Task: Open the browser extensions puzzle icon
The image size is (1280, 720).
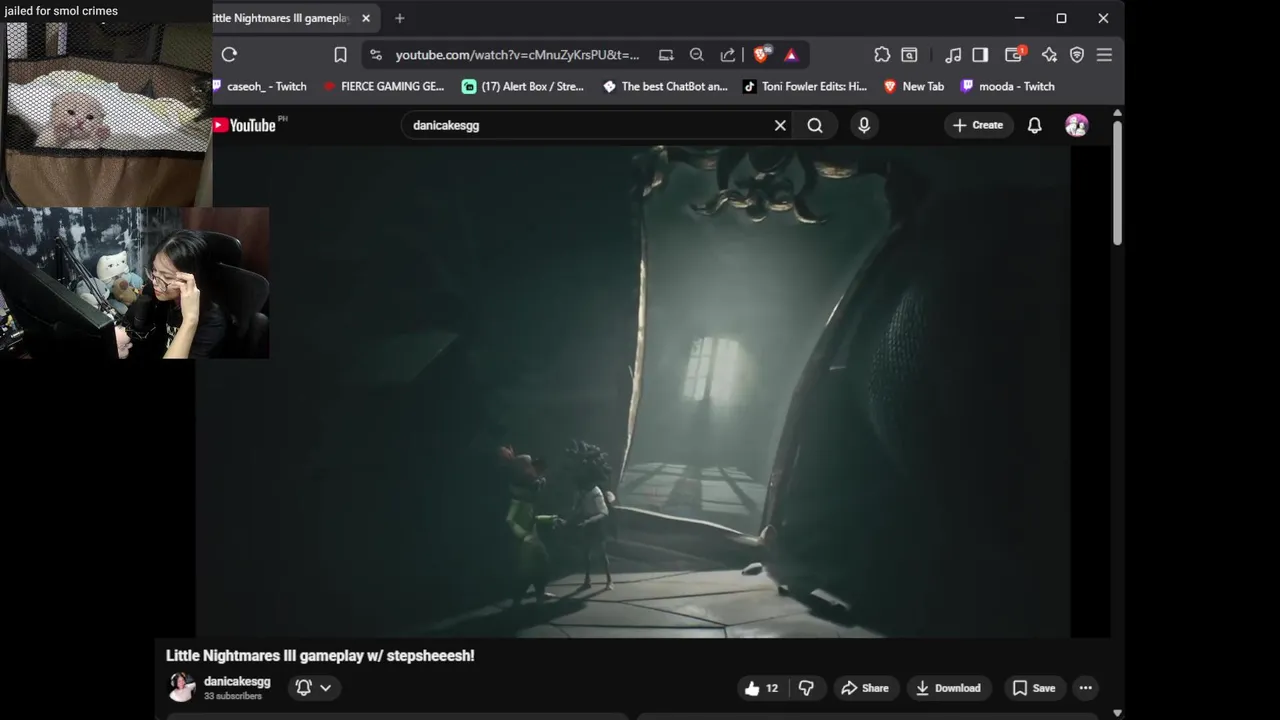Action: [882, 55]
